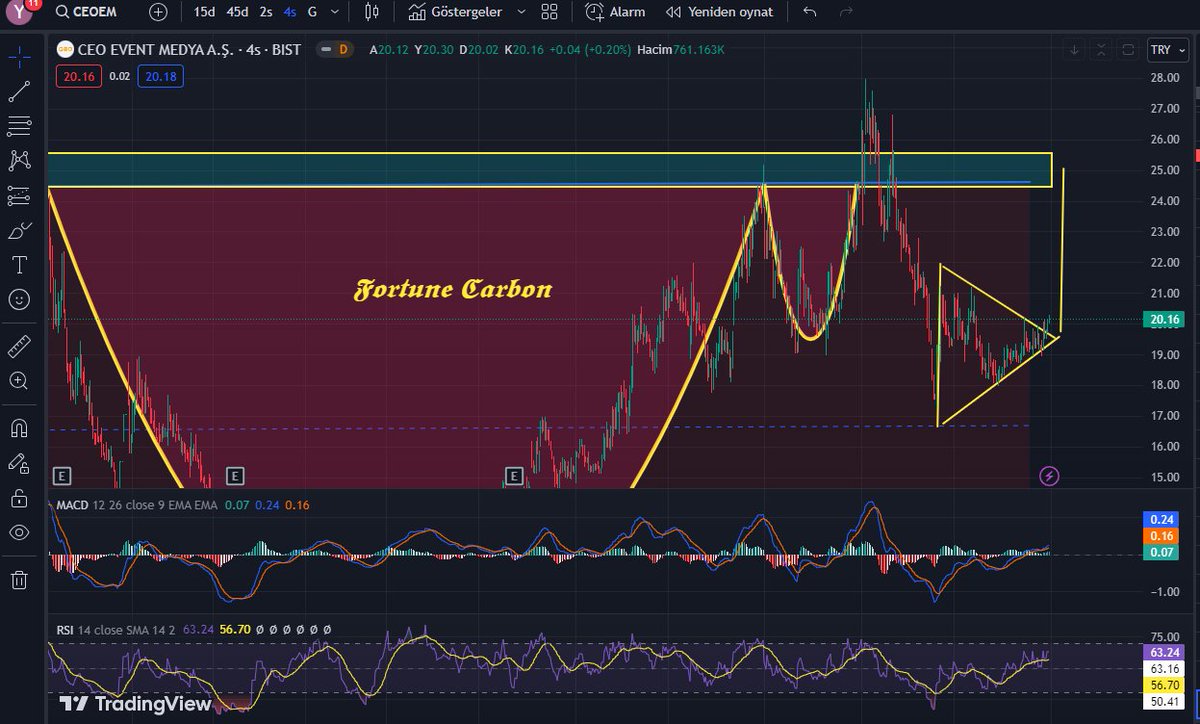Undo the last chart action
The image size is (1200, 724).
(x=810, y=12)
